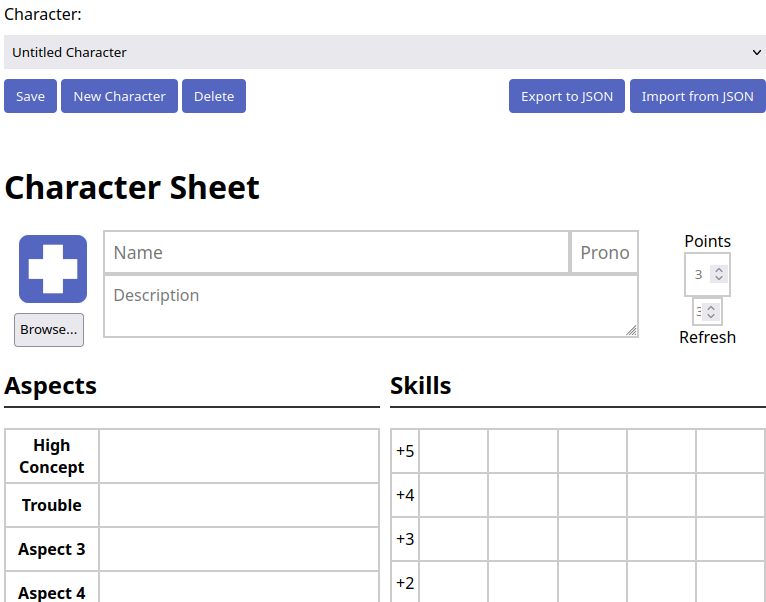
Task: Click the High Concept row label
Action: (52, 456)
